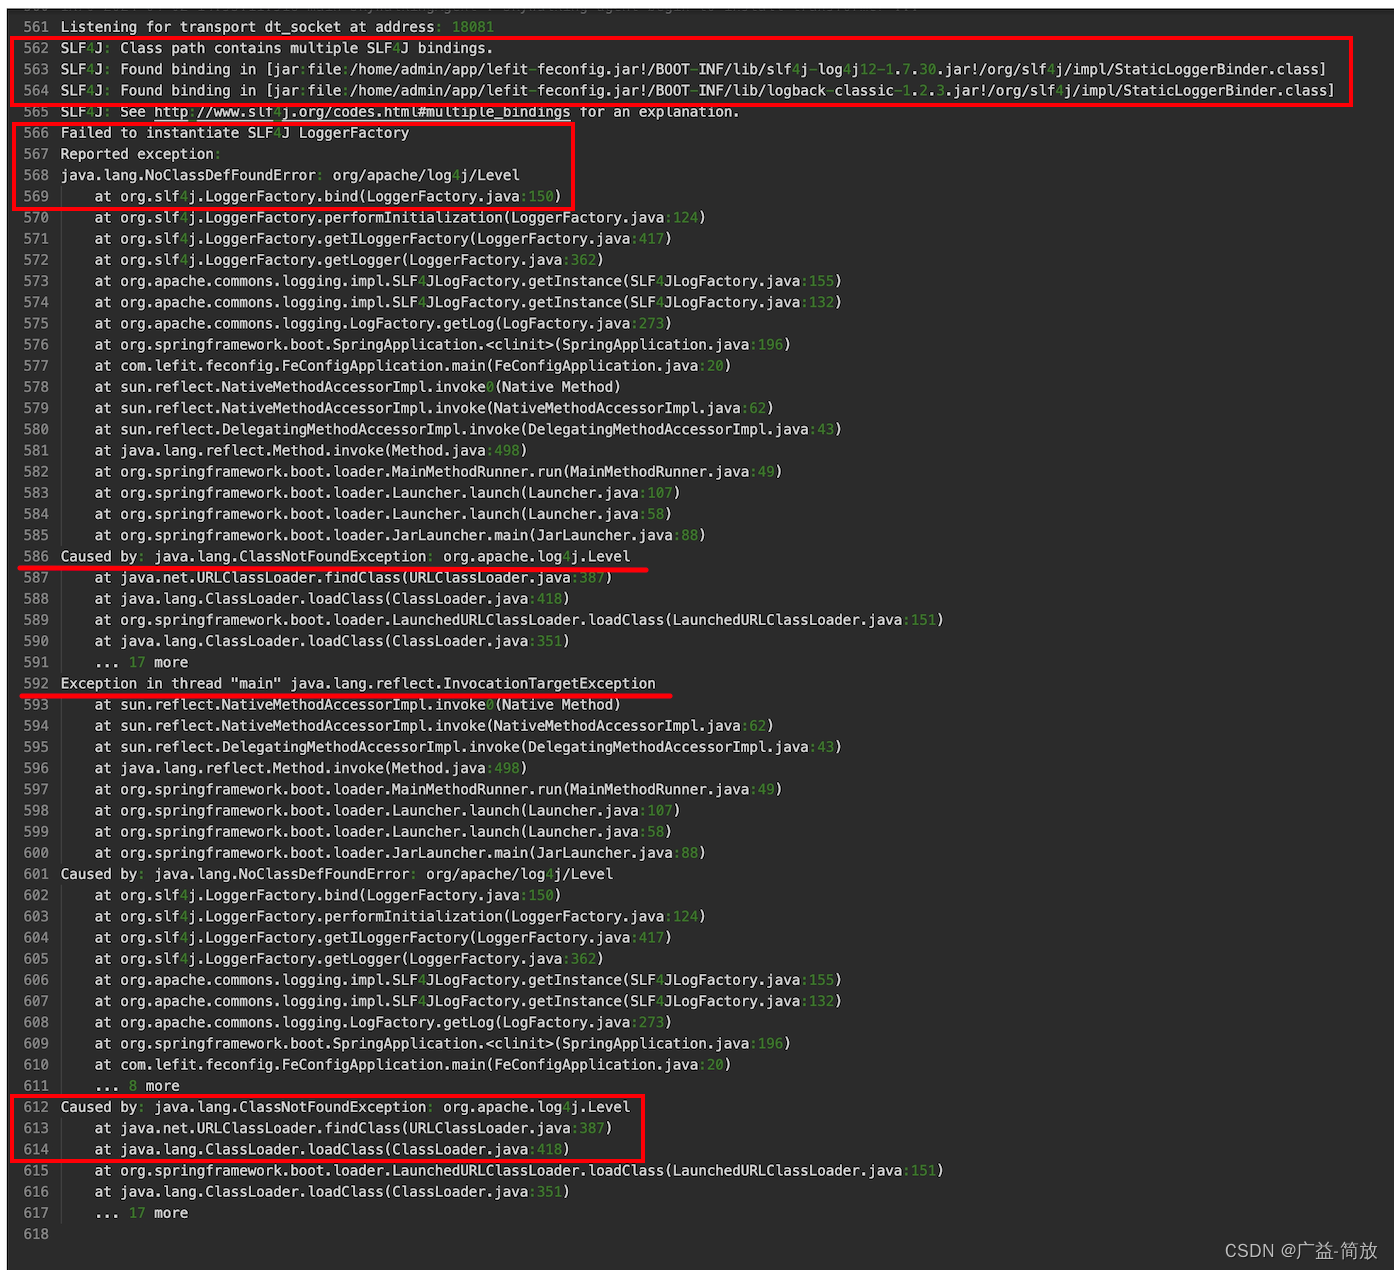Click line 568 NoClassDefFoundError org/apache/log4j/Level

point(290,175)
